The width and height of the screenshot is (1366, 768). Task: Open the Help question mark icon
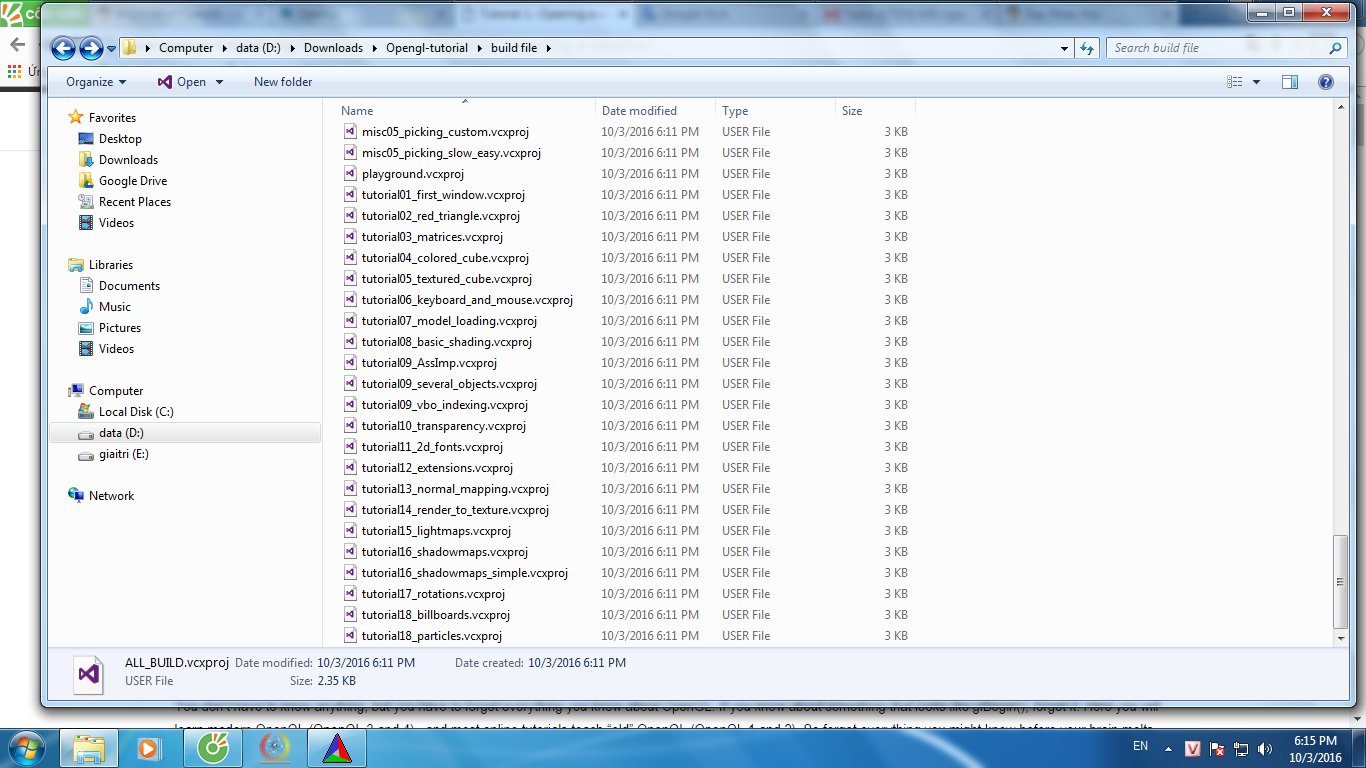coord(1325,82)
